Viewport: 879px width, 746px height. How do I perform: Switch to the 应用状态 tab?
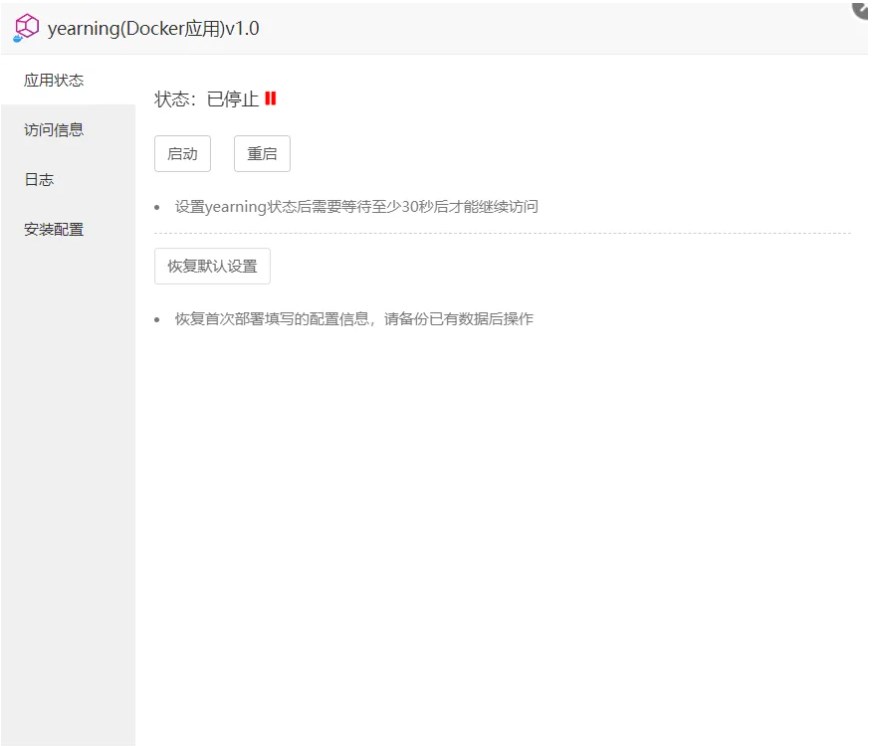point(54,81)
